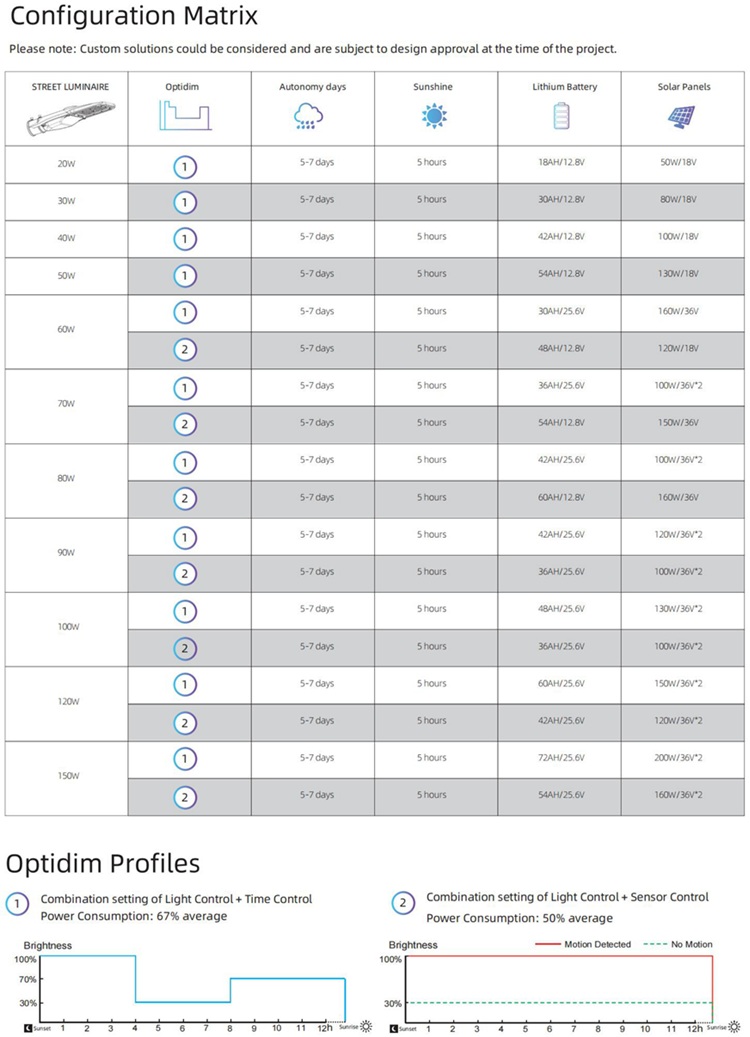Click the red Motion Detected legend line
750x1037 pixels.
point(546,944)
